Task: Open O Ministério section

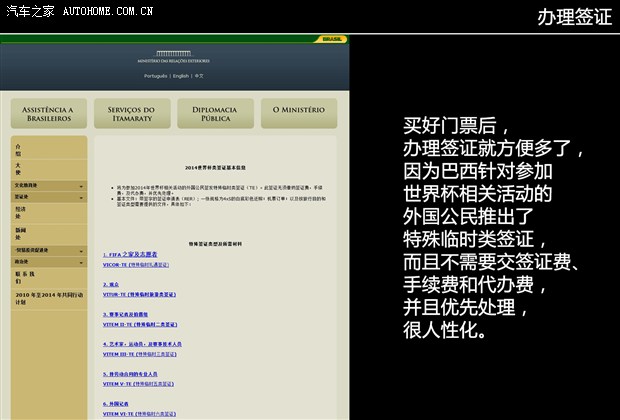Action: coord(299,113)
